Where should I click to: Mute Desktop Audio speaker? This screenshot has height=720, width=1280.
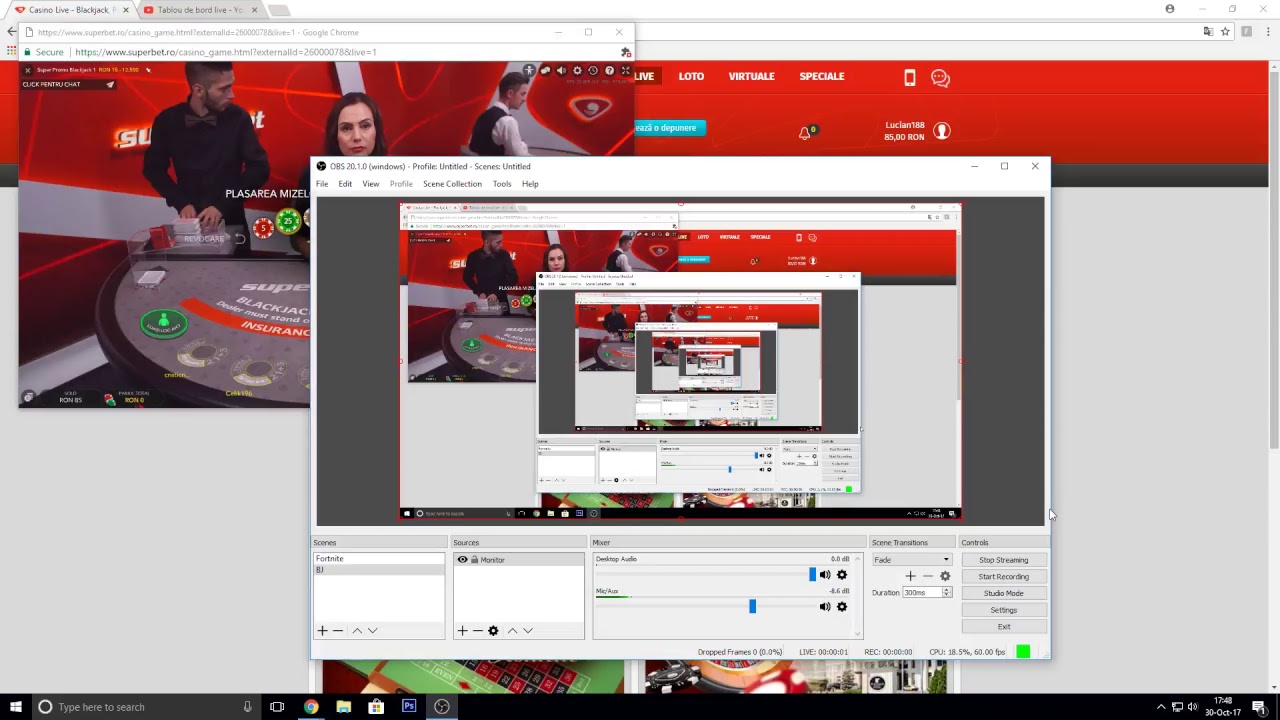(x=825, y=575)
